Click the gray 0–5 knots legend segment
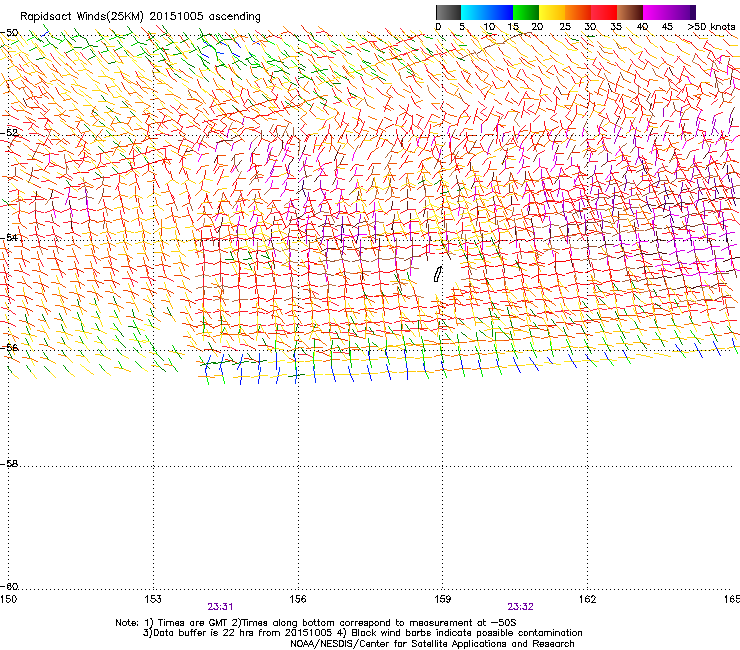The image size is (740, 650). click(448, 12)
